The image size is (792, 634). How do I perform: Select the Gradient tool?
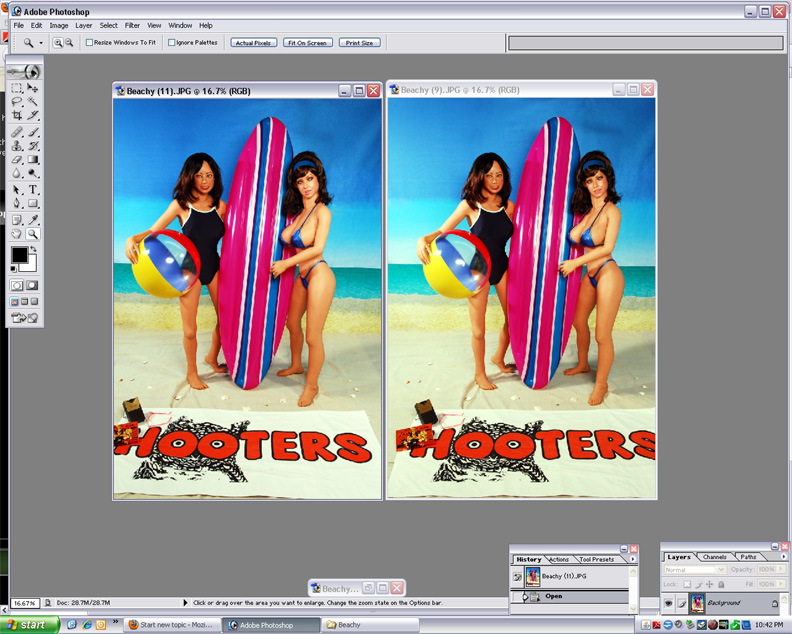pos(33,159)
